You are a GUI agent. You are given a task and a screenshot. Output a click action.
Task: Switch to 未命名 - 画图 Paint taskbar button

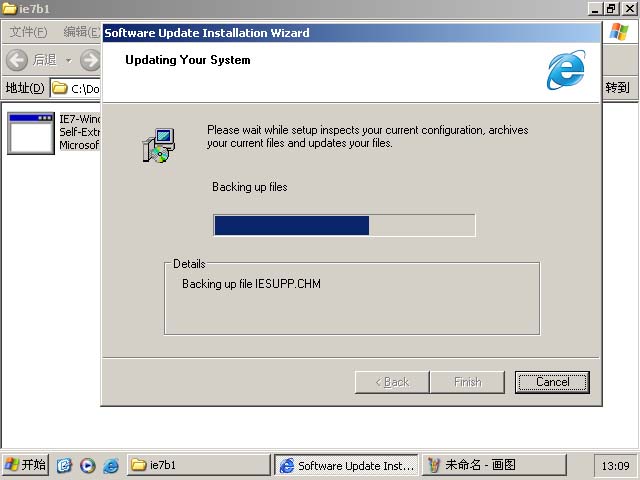pyautogui.click(x=494, y=465)
